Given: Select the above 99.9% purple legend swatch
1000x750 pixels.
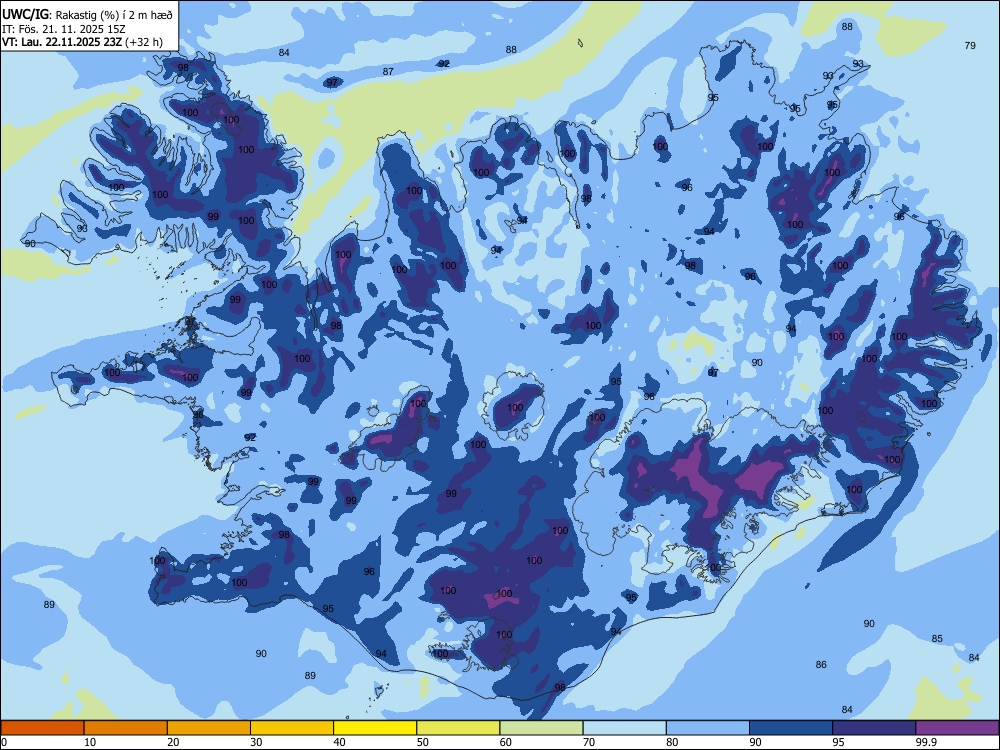Looking at the screenshot, I should (x=957, y=728).
